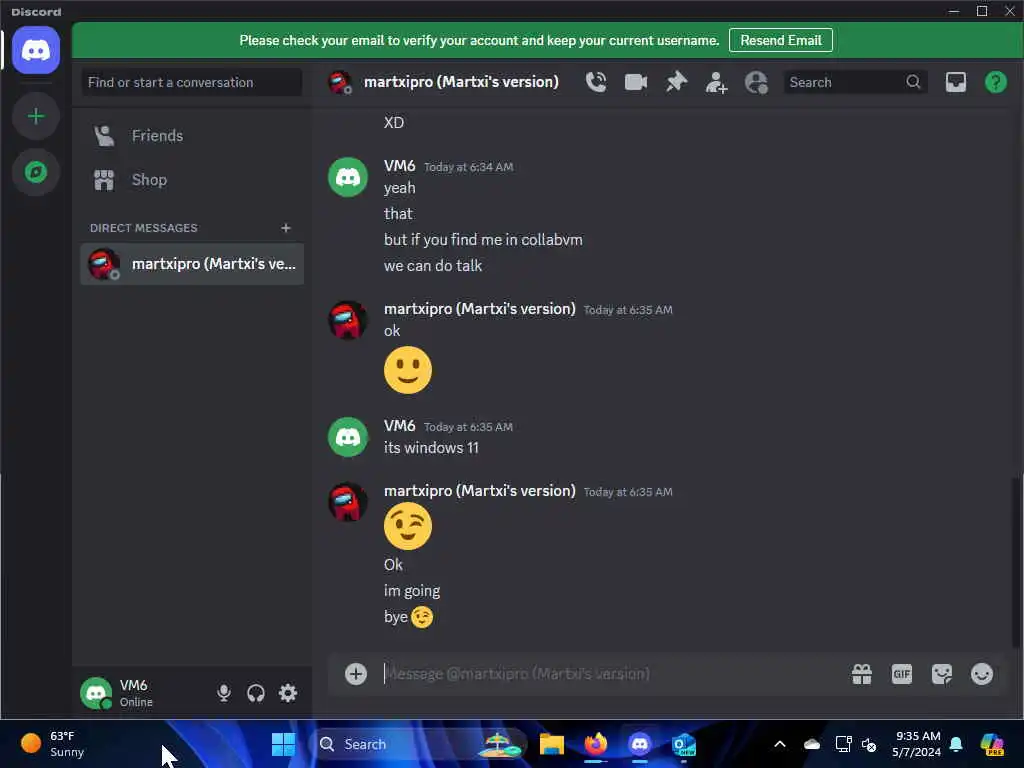Open File Explorer from taskbar

pos(551,744)
